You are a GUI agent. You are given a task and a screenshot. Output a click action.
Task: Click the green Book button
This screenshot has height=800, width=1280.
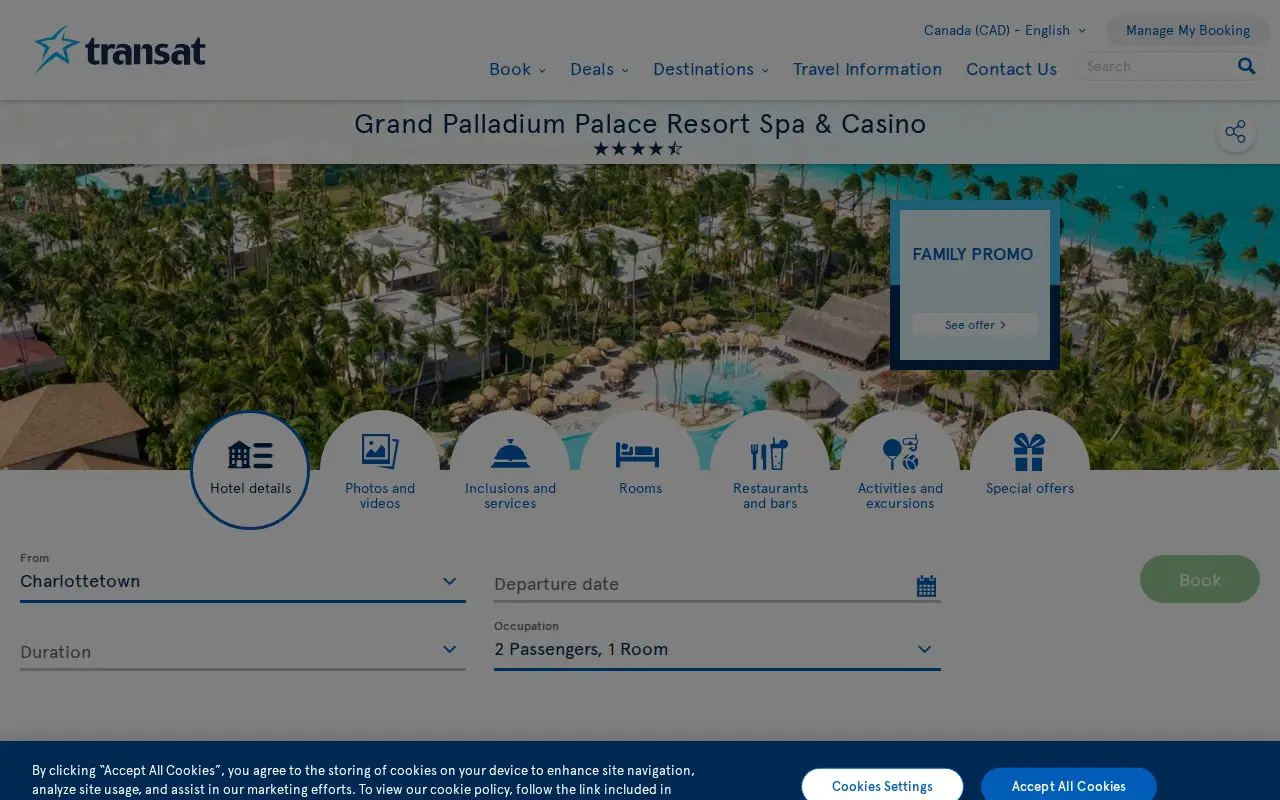pyautogui.click(x=1200, y=579)
